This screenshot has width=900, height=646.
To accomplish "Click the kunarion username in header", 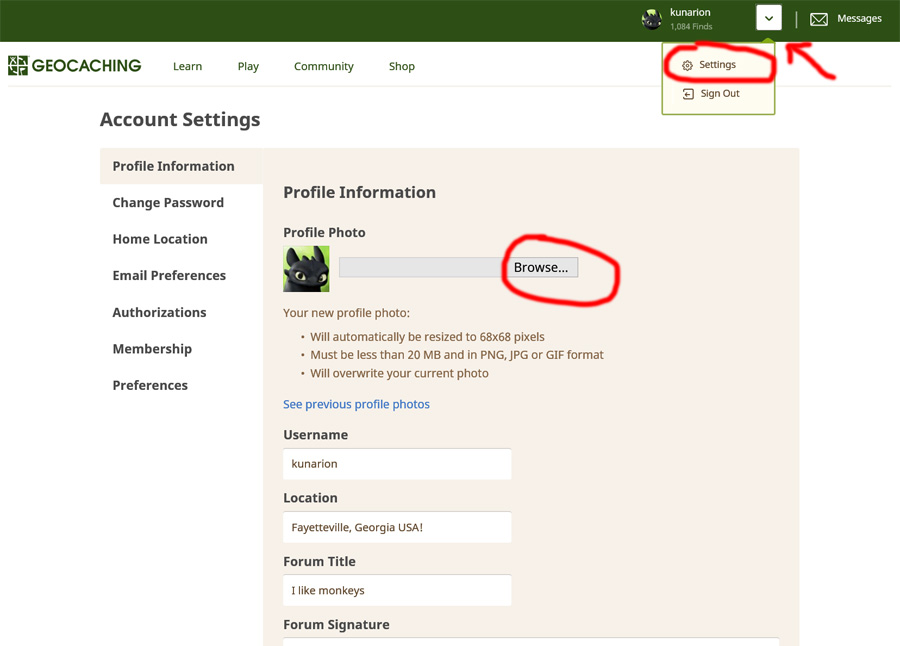I will [690, 12].
